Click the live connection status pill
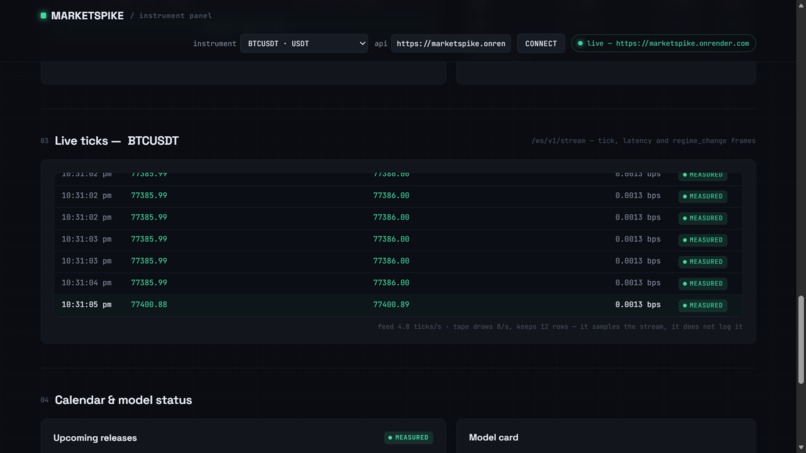The width and height of the screenshot is (806, 453). point(663,43)
